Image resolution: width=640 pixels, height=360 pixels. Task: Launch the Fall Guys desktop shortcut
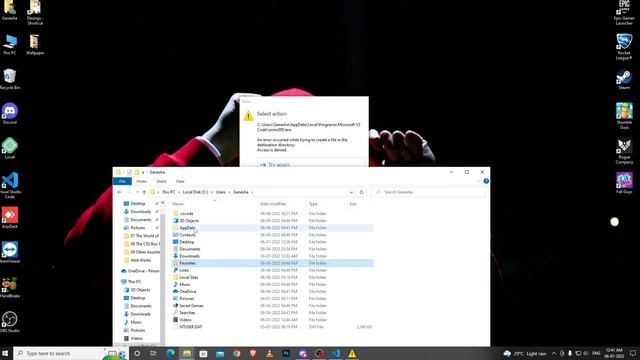[624, 183]
